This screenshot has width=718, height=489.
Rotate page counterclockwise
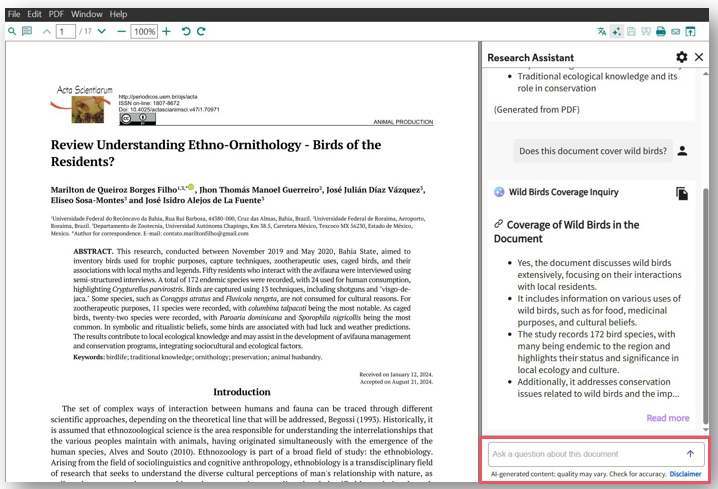pyautogui.click(x=186, y=32)
